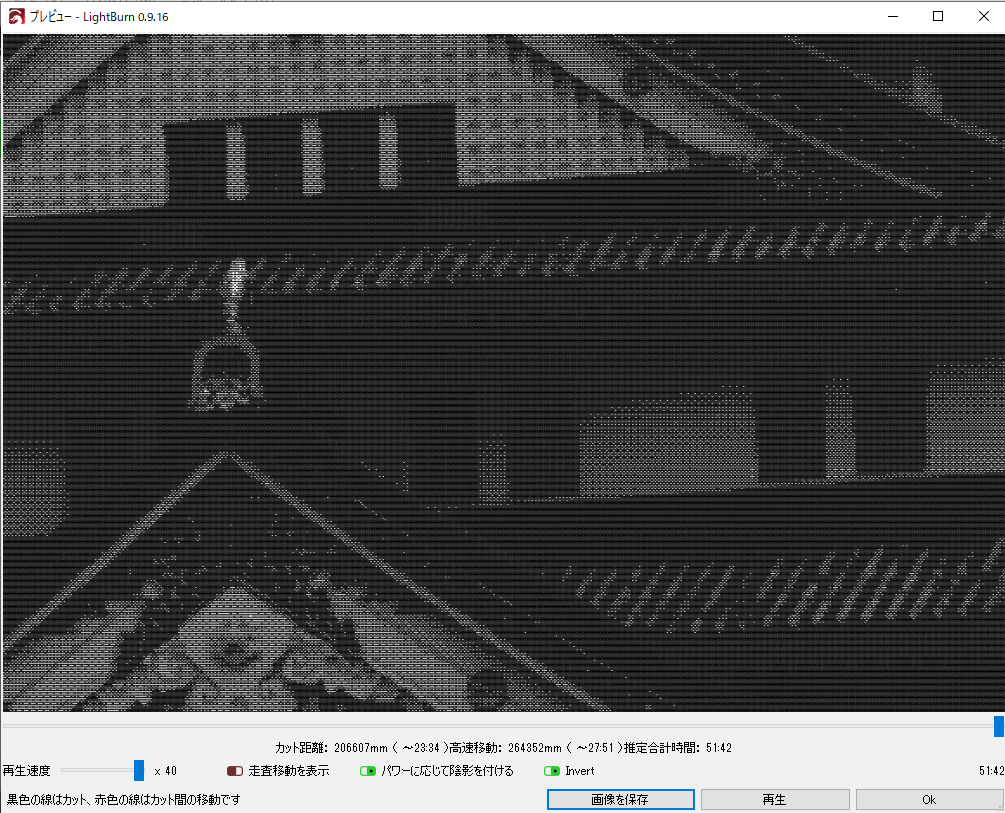Image resolution: width=1005 pixels, height=813 pixels.
Task: Click the x 40 speed value
Action: (x=165, y=771)
